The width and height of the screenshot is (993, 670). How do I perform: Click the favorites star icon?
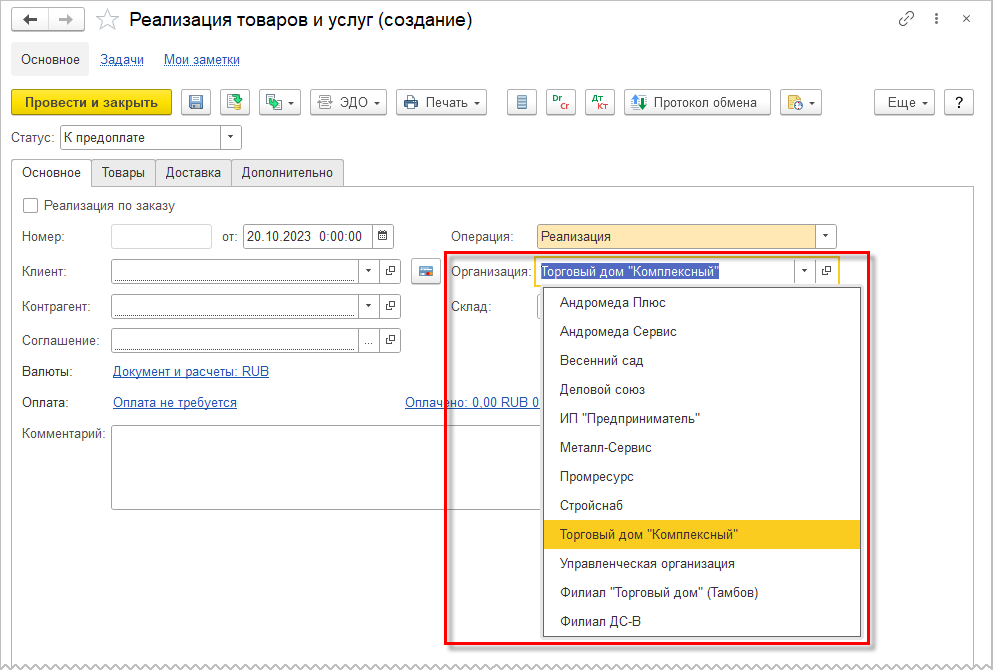[x=109, y=20]
